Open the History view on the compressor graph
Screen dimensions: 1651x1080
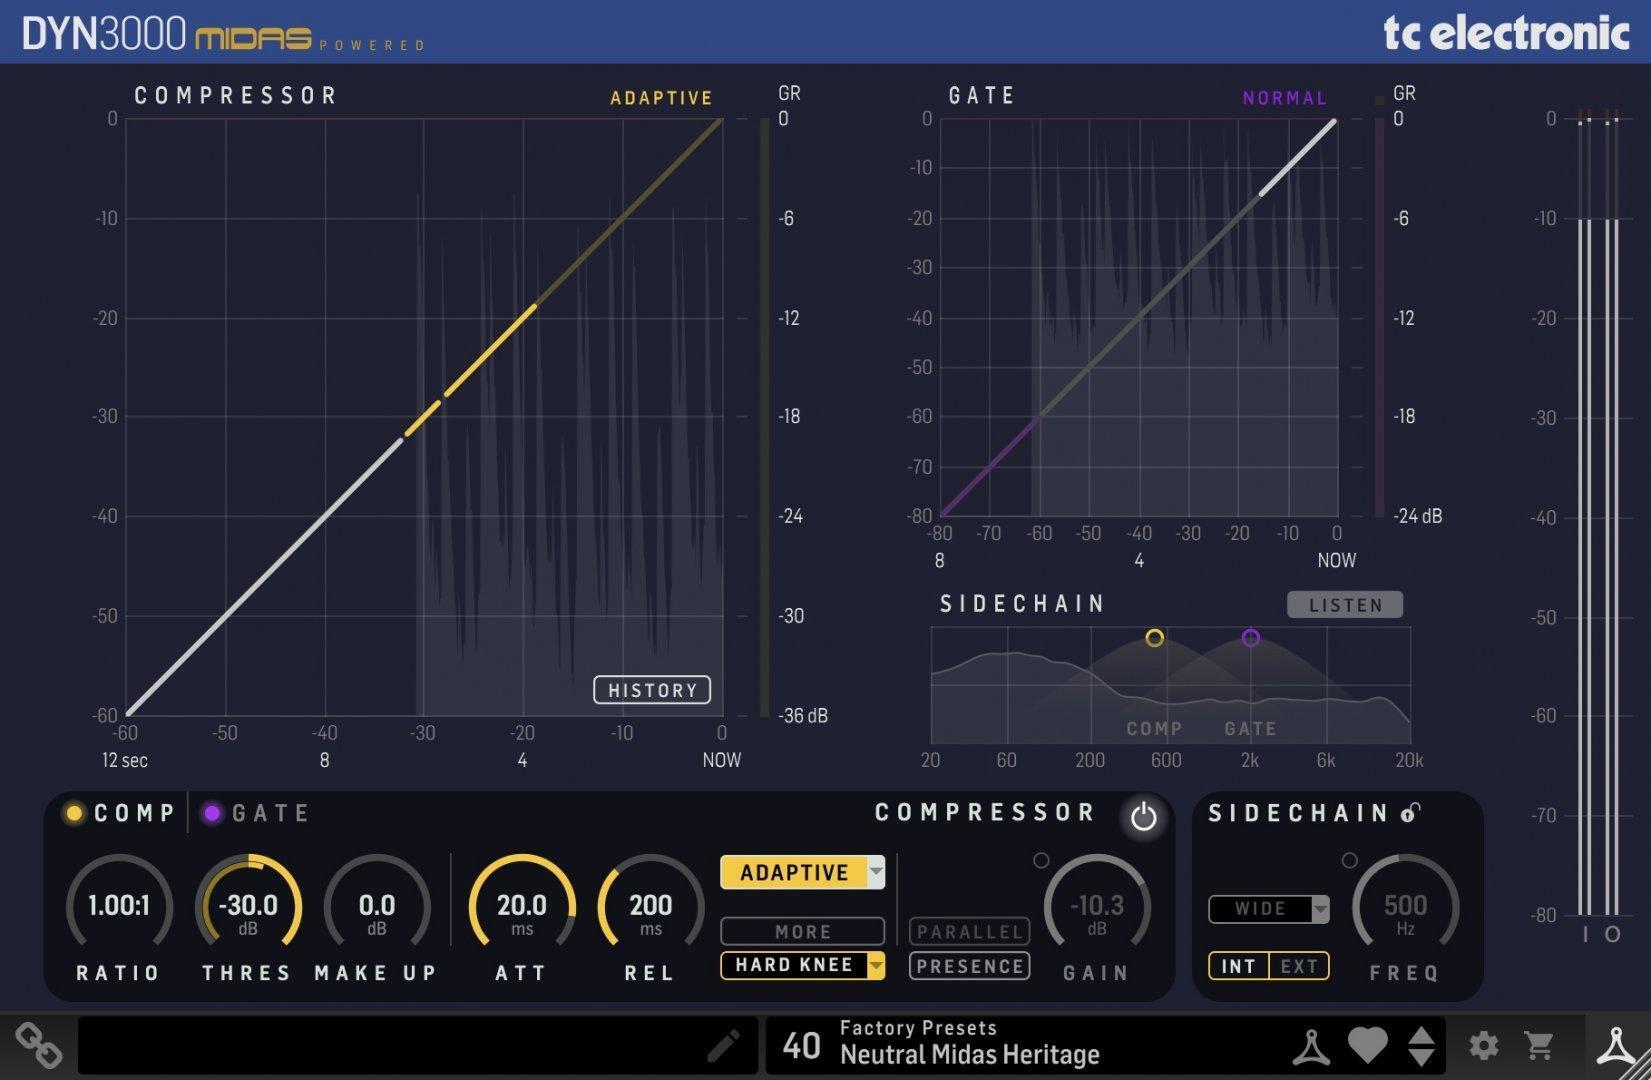point(651,689)
